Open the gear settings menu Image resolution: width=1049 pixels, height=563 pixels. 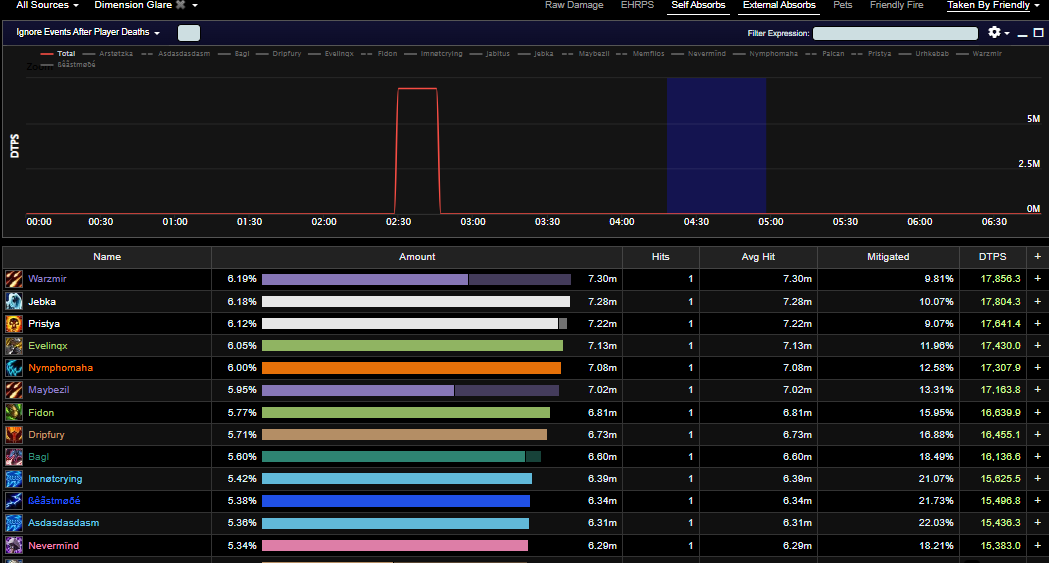[998, 32]
